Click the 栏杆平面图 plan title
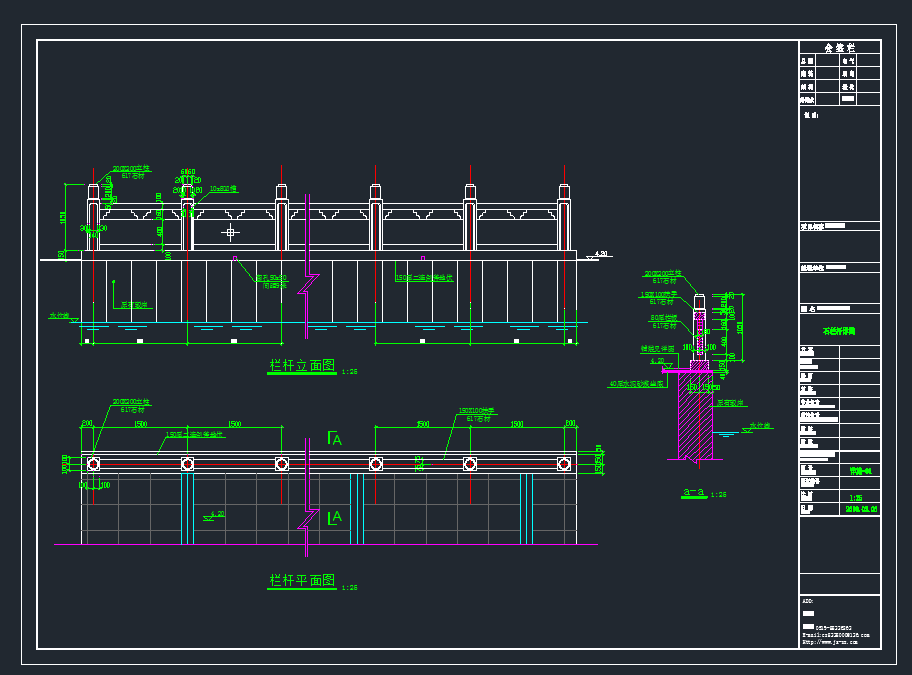 (x=301, y=581)
